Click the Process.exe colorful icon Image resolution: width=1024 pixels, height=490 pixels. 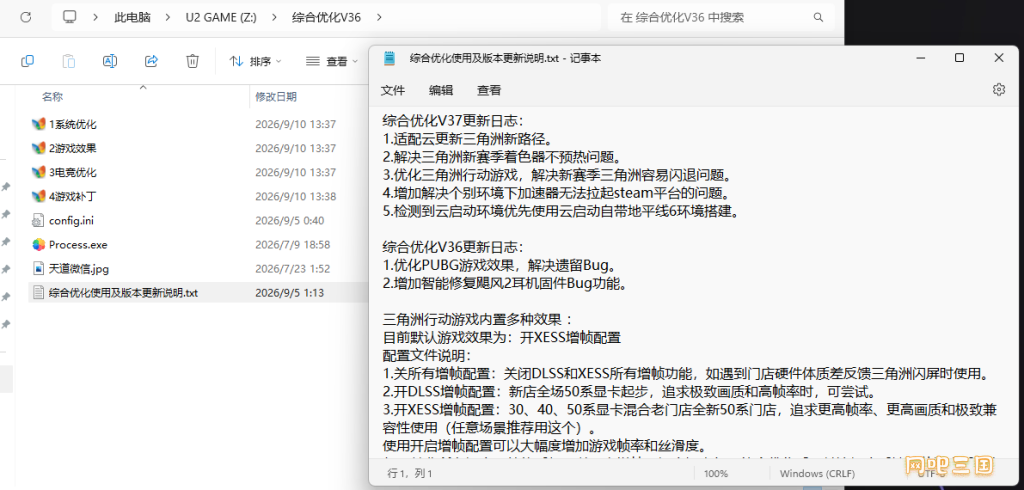[x=39, y=245]
